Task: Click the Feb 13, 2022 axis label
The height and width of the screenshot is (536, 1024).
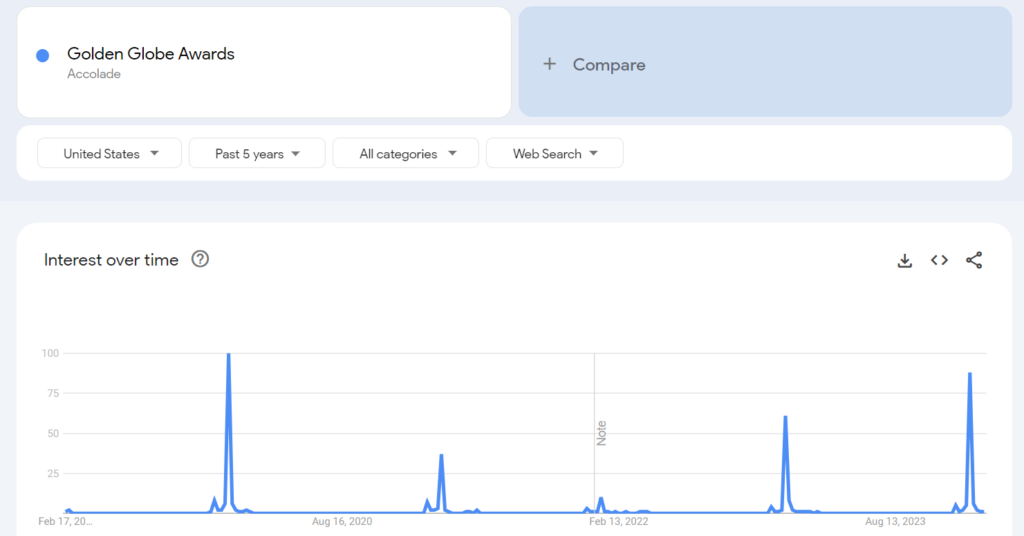Action: [618, 521]
